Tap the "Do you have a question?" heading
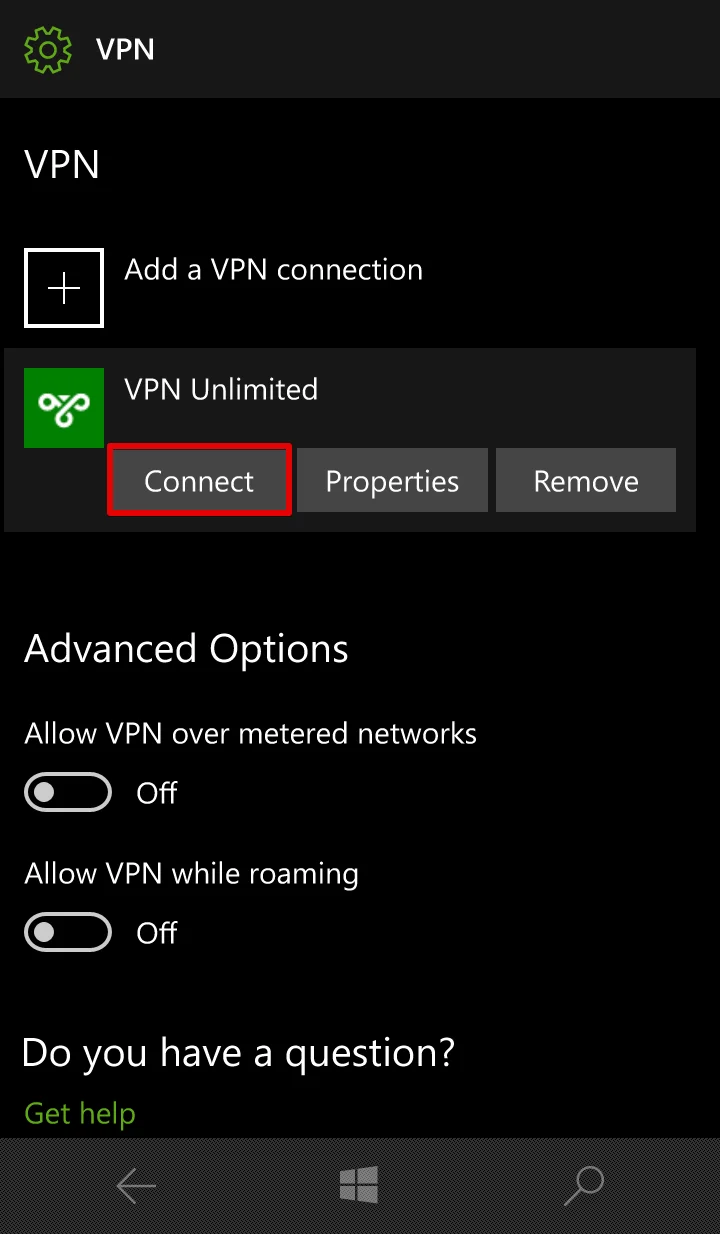 [238, 1052]
